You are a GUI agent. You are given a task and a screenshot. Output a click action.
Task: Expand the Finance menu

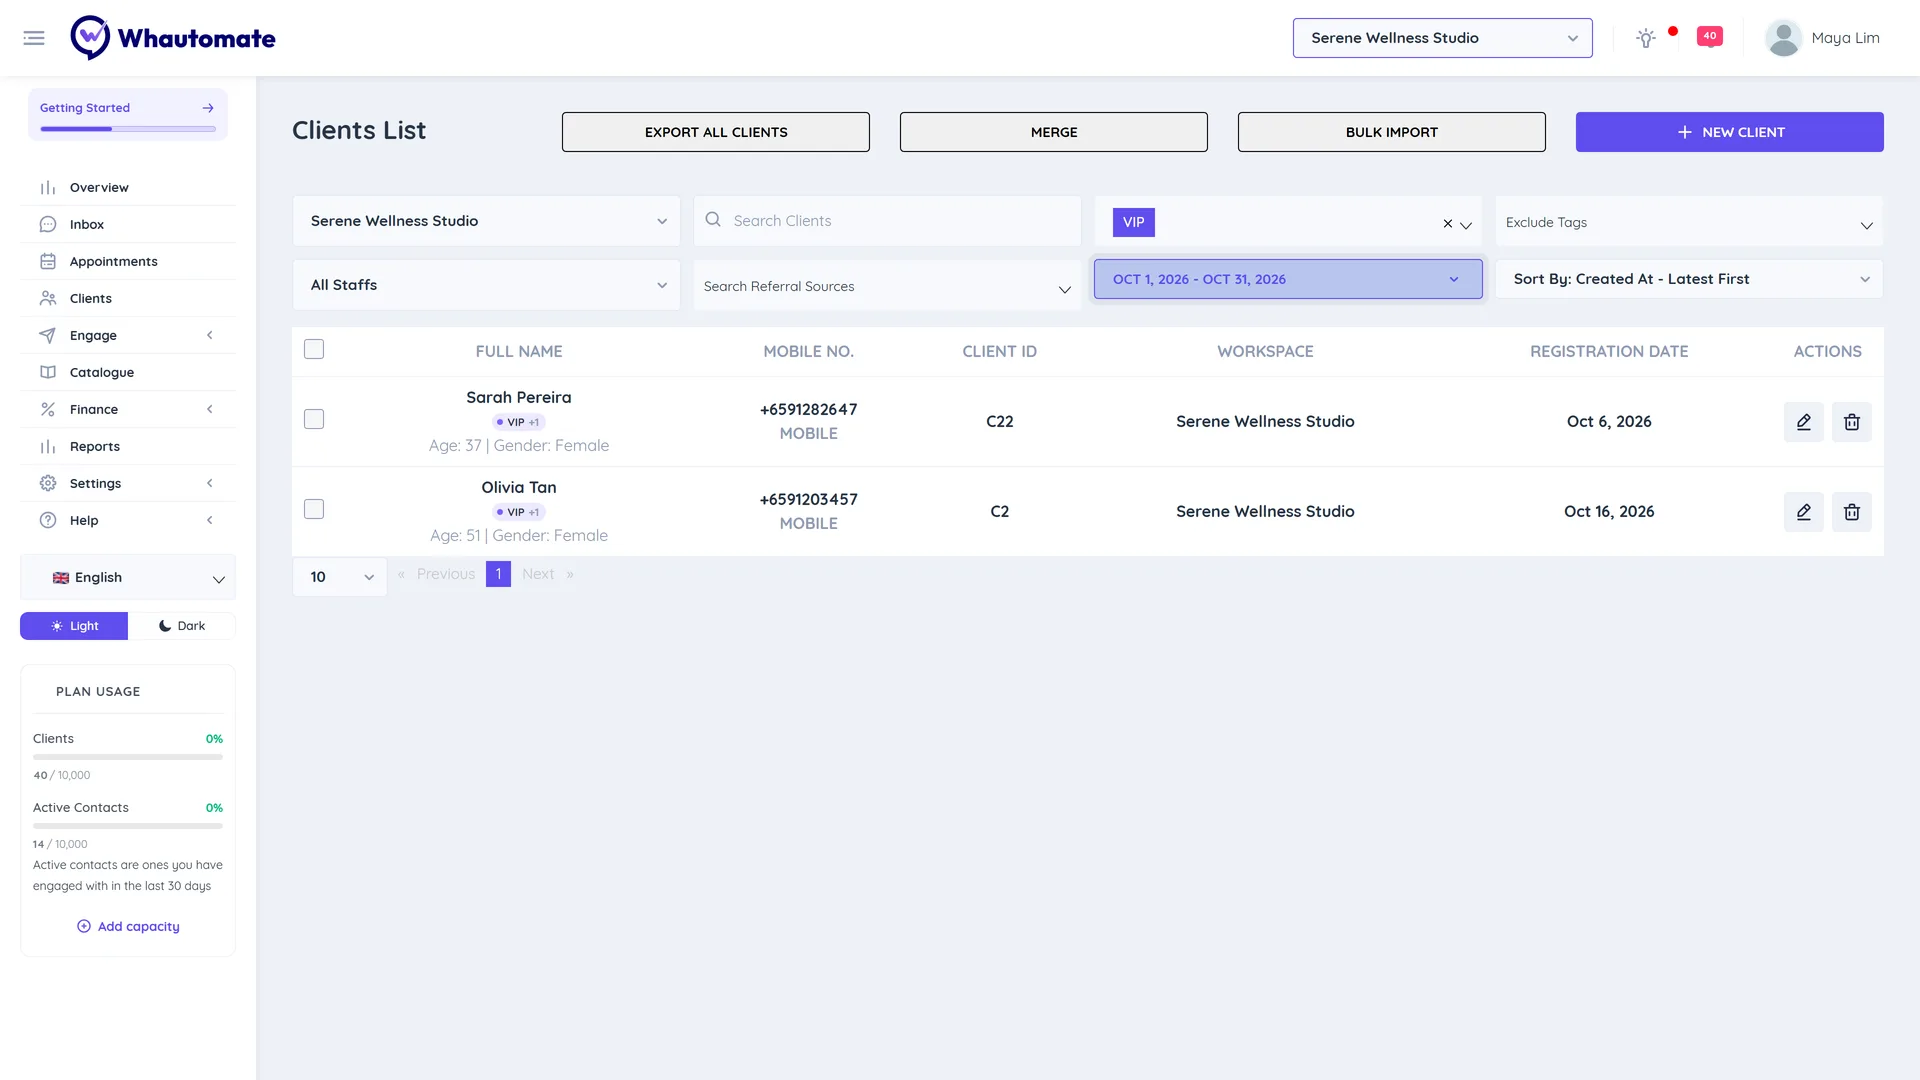click(x=128, y=410)
